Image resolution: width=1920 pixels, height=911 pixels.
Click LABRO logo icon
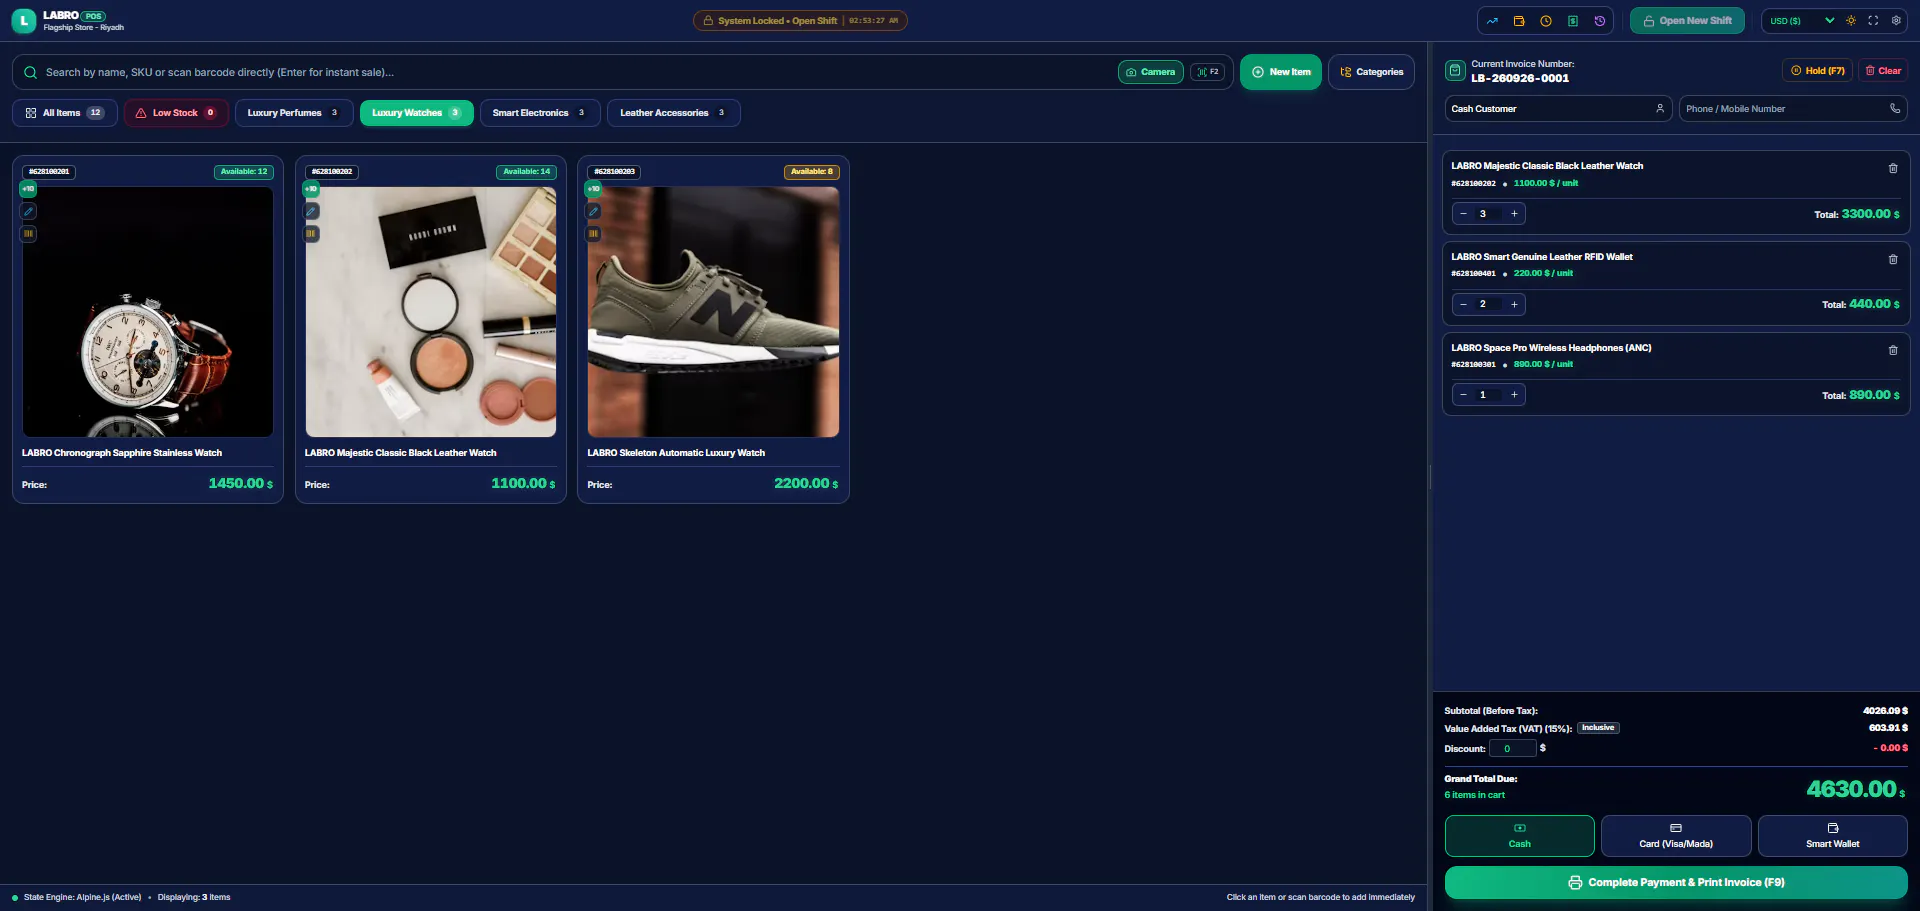coord(24,21)
